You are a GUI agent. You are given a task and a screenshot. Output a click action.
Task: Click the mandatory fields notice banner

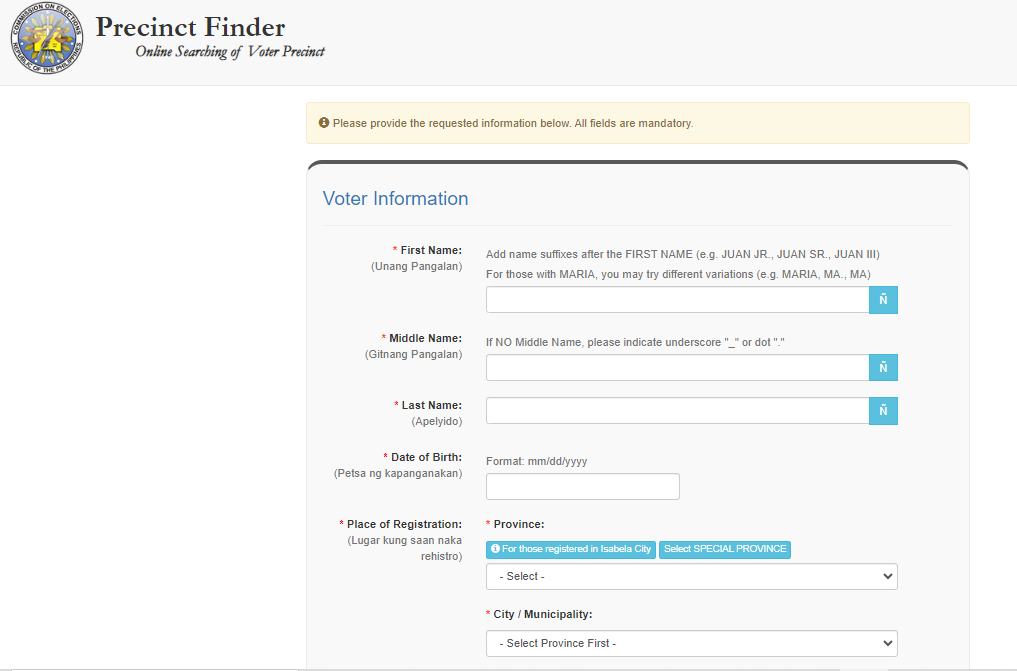coord(638,122)
